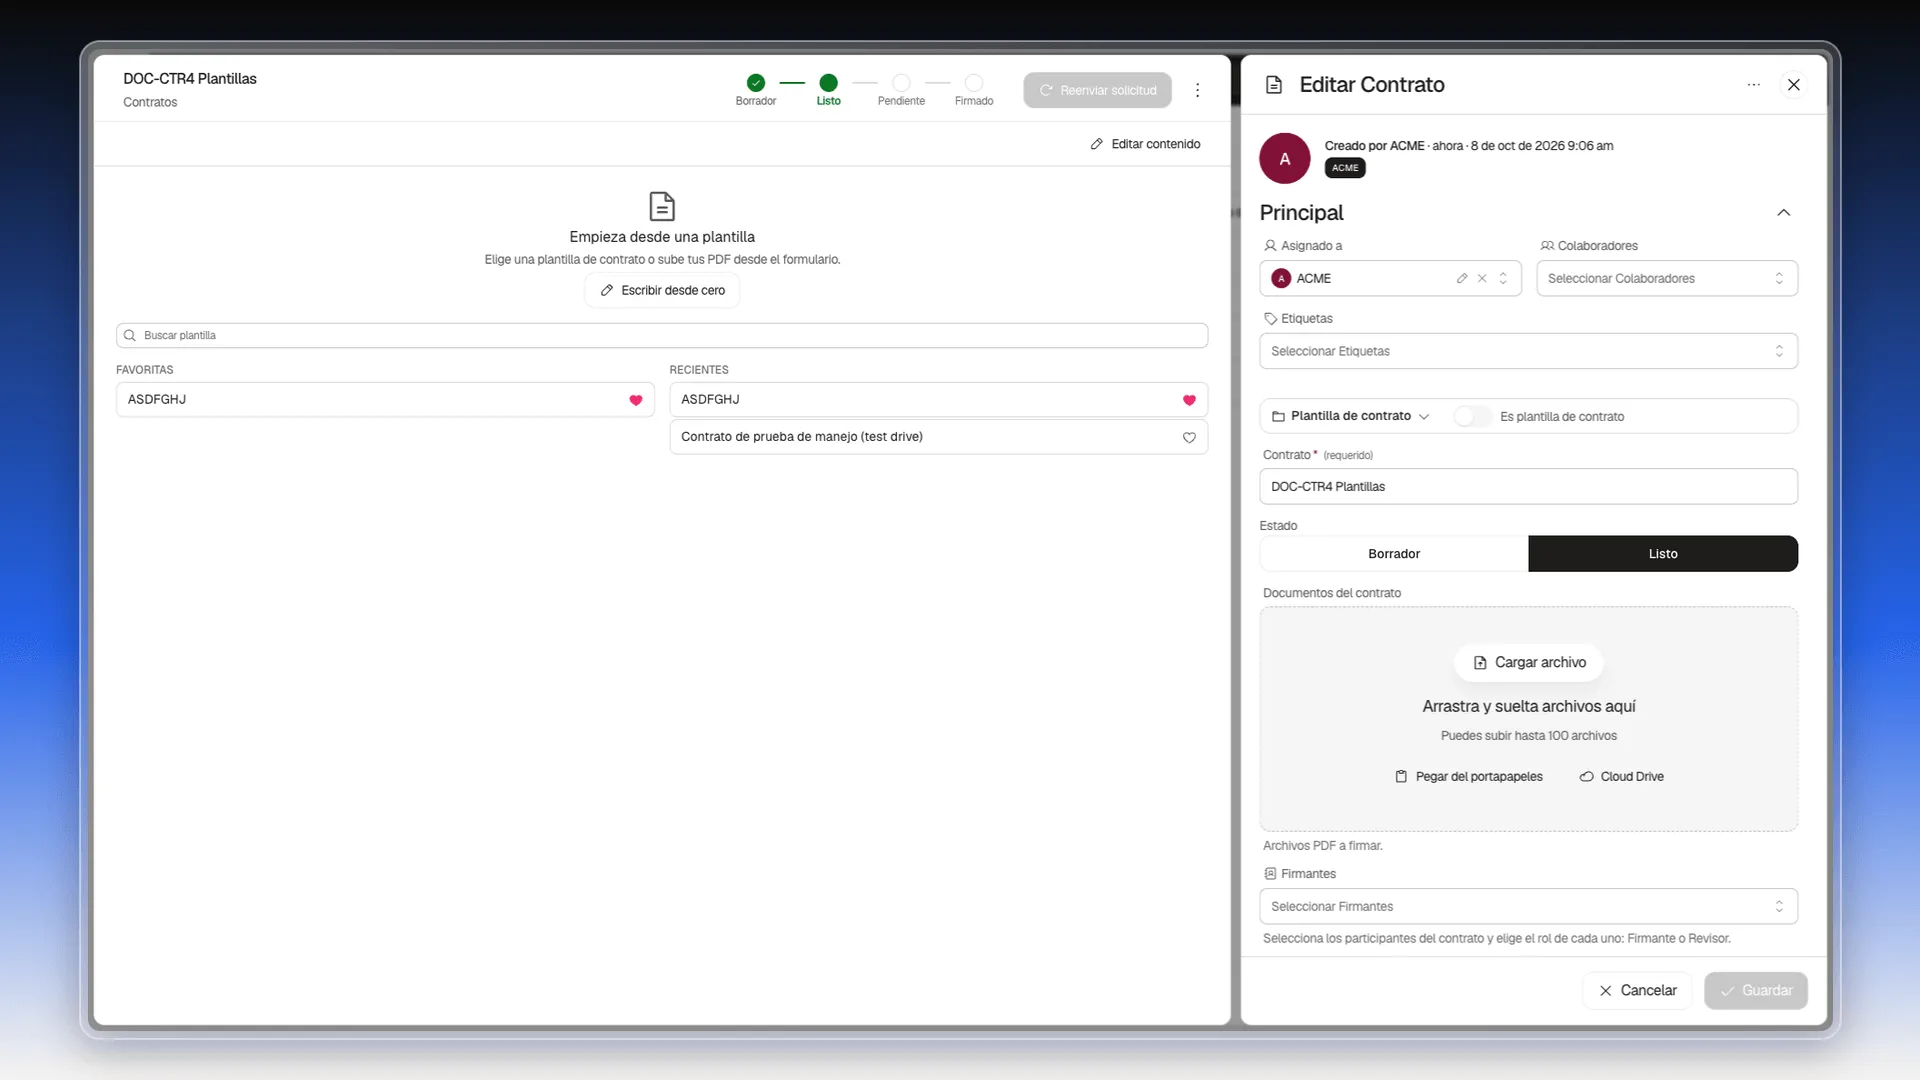The height and width of the screenshot is (1080, 1920).
Task: Open the Asignado a selector arrows
Action: click(1503, 278)
